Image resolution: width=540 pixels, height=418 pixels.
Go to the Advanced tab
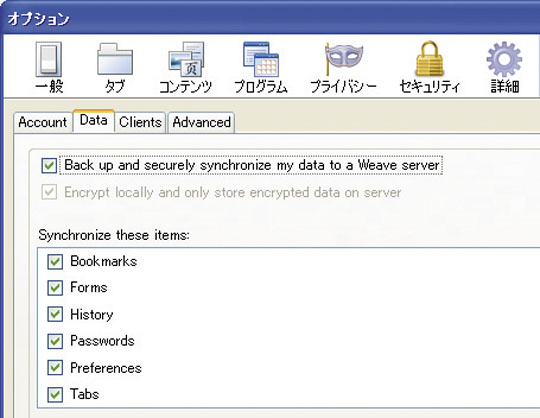[x=201, y=122]
